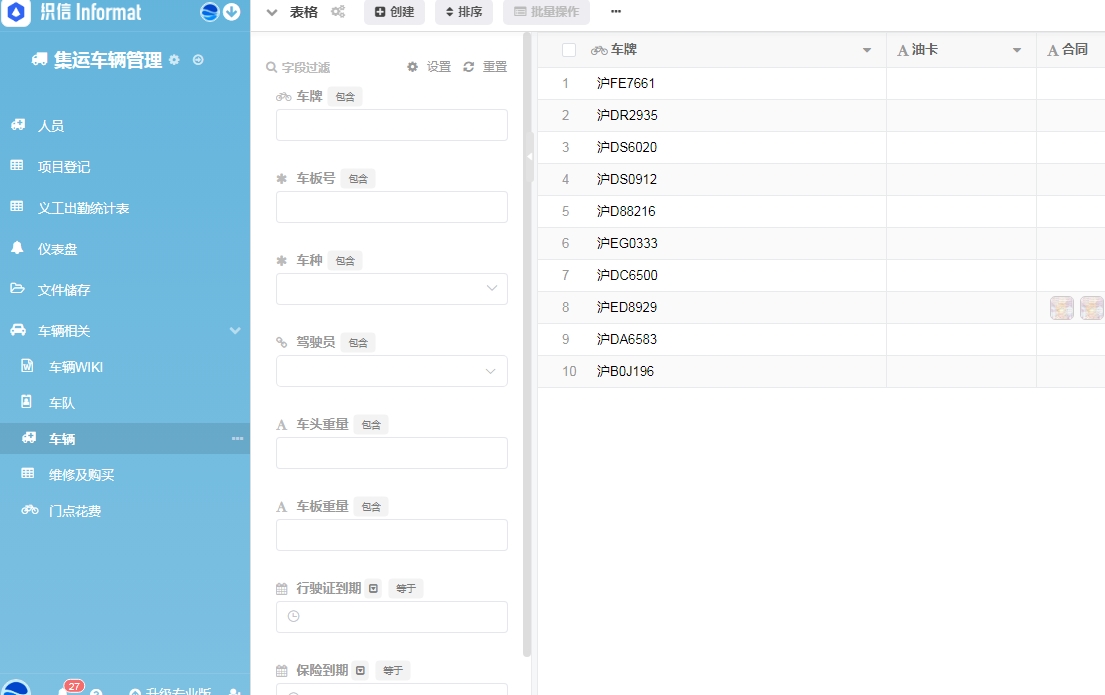Viewport: 1105px width, 695px height.
Task: Click the 重置 refresh icon in filter panel
Action: (469, 67)
